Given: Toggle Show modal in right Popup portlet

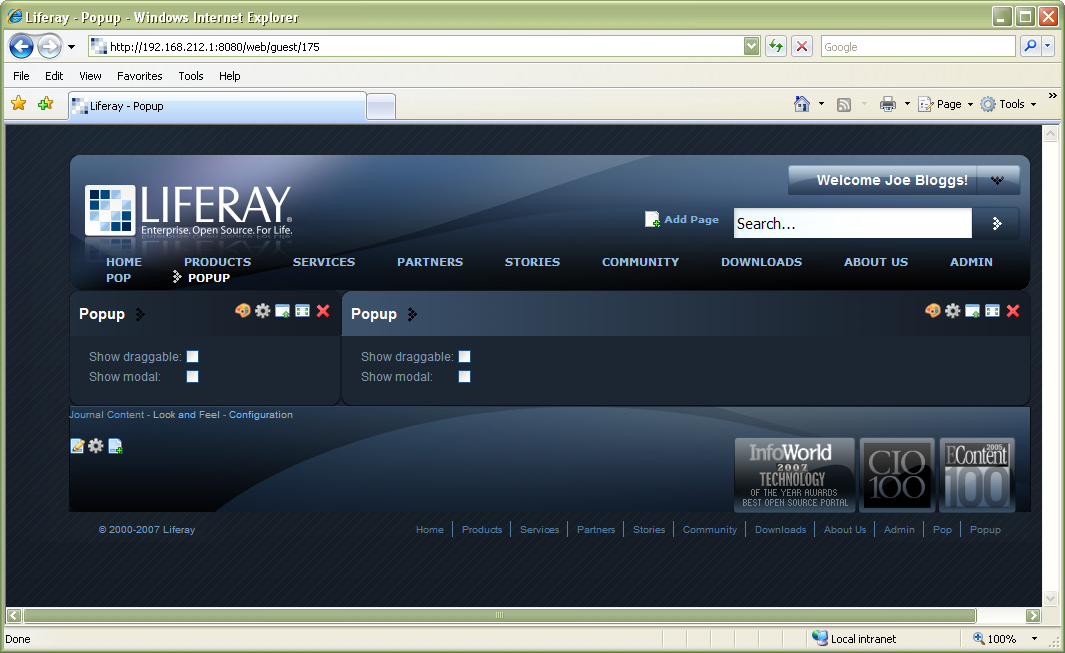Looking at the screenshot, I should coord(465,376).
